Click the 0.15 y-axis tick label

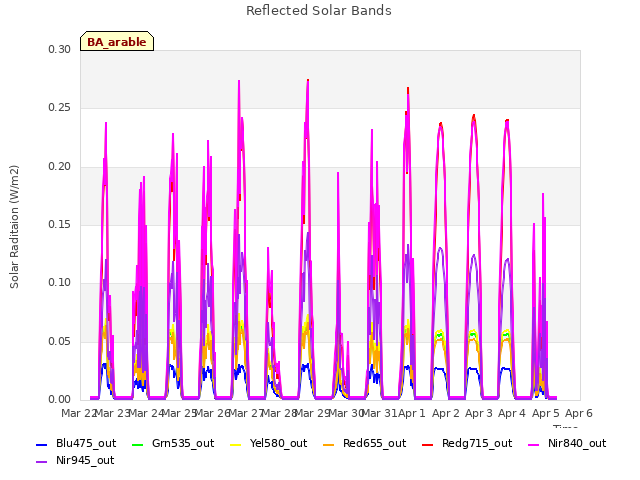tap(60, 224)
